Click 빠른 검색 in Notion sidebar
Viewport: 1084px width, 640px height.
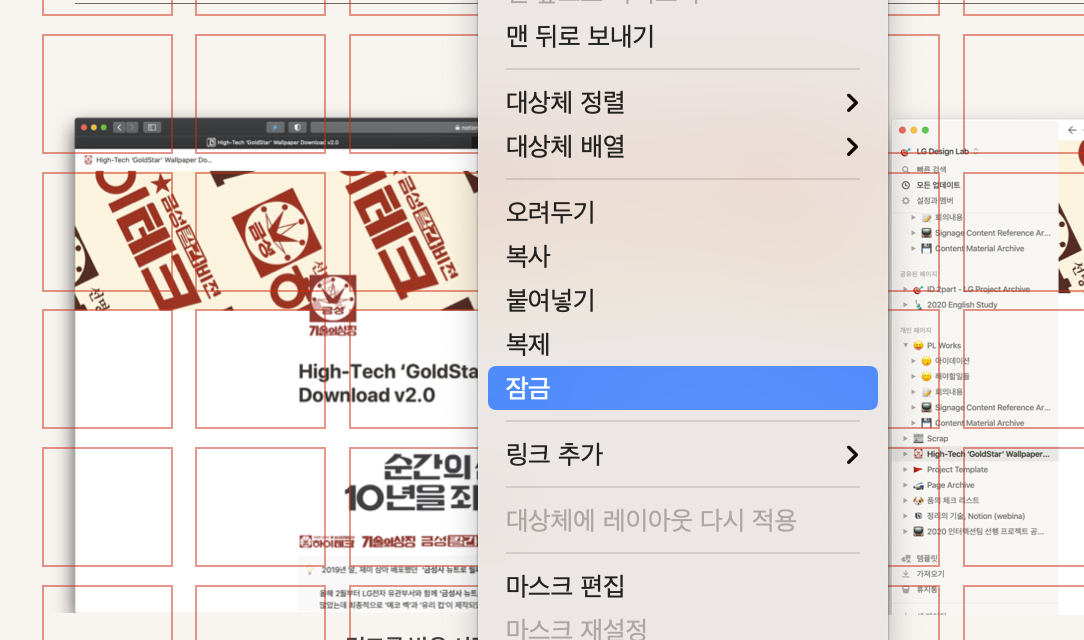pyautogui.click(x=931, y=169)
